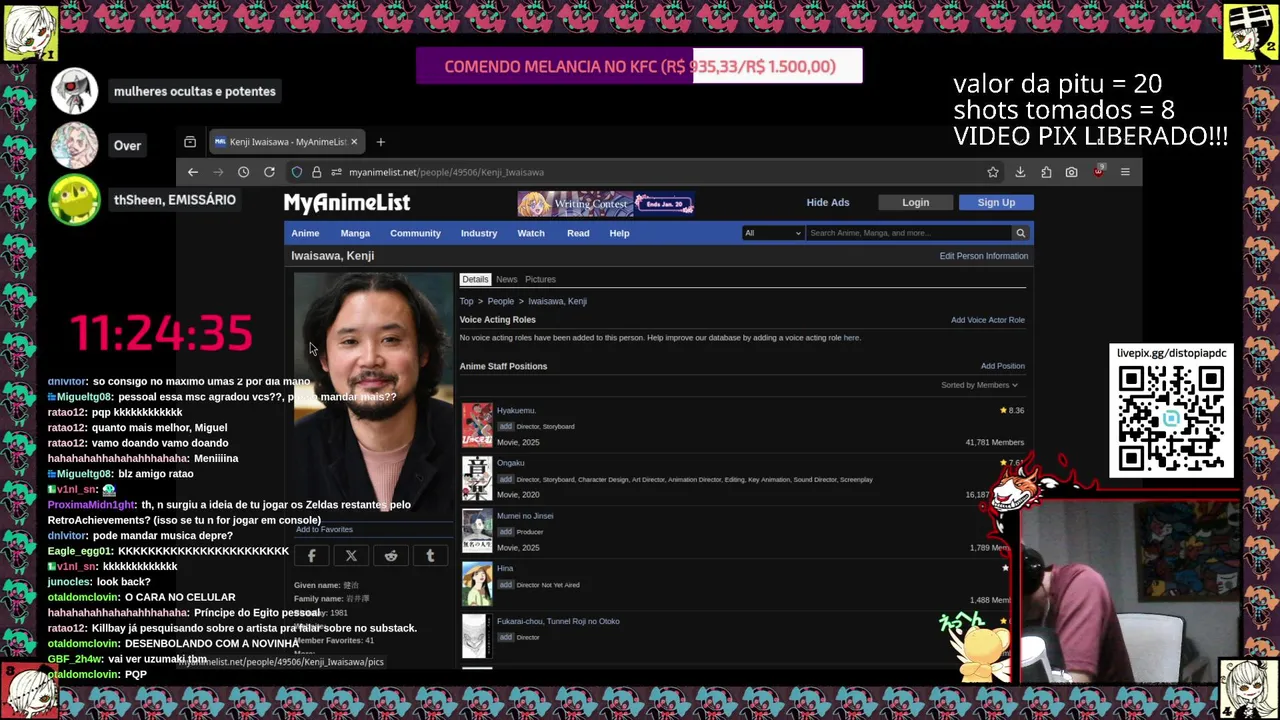Open the Help menu

tap(619, 233)
